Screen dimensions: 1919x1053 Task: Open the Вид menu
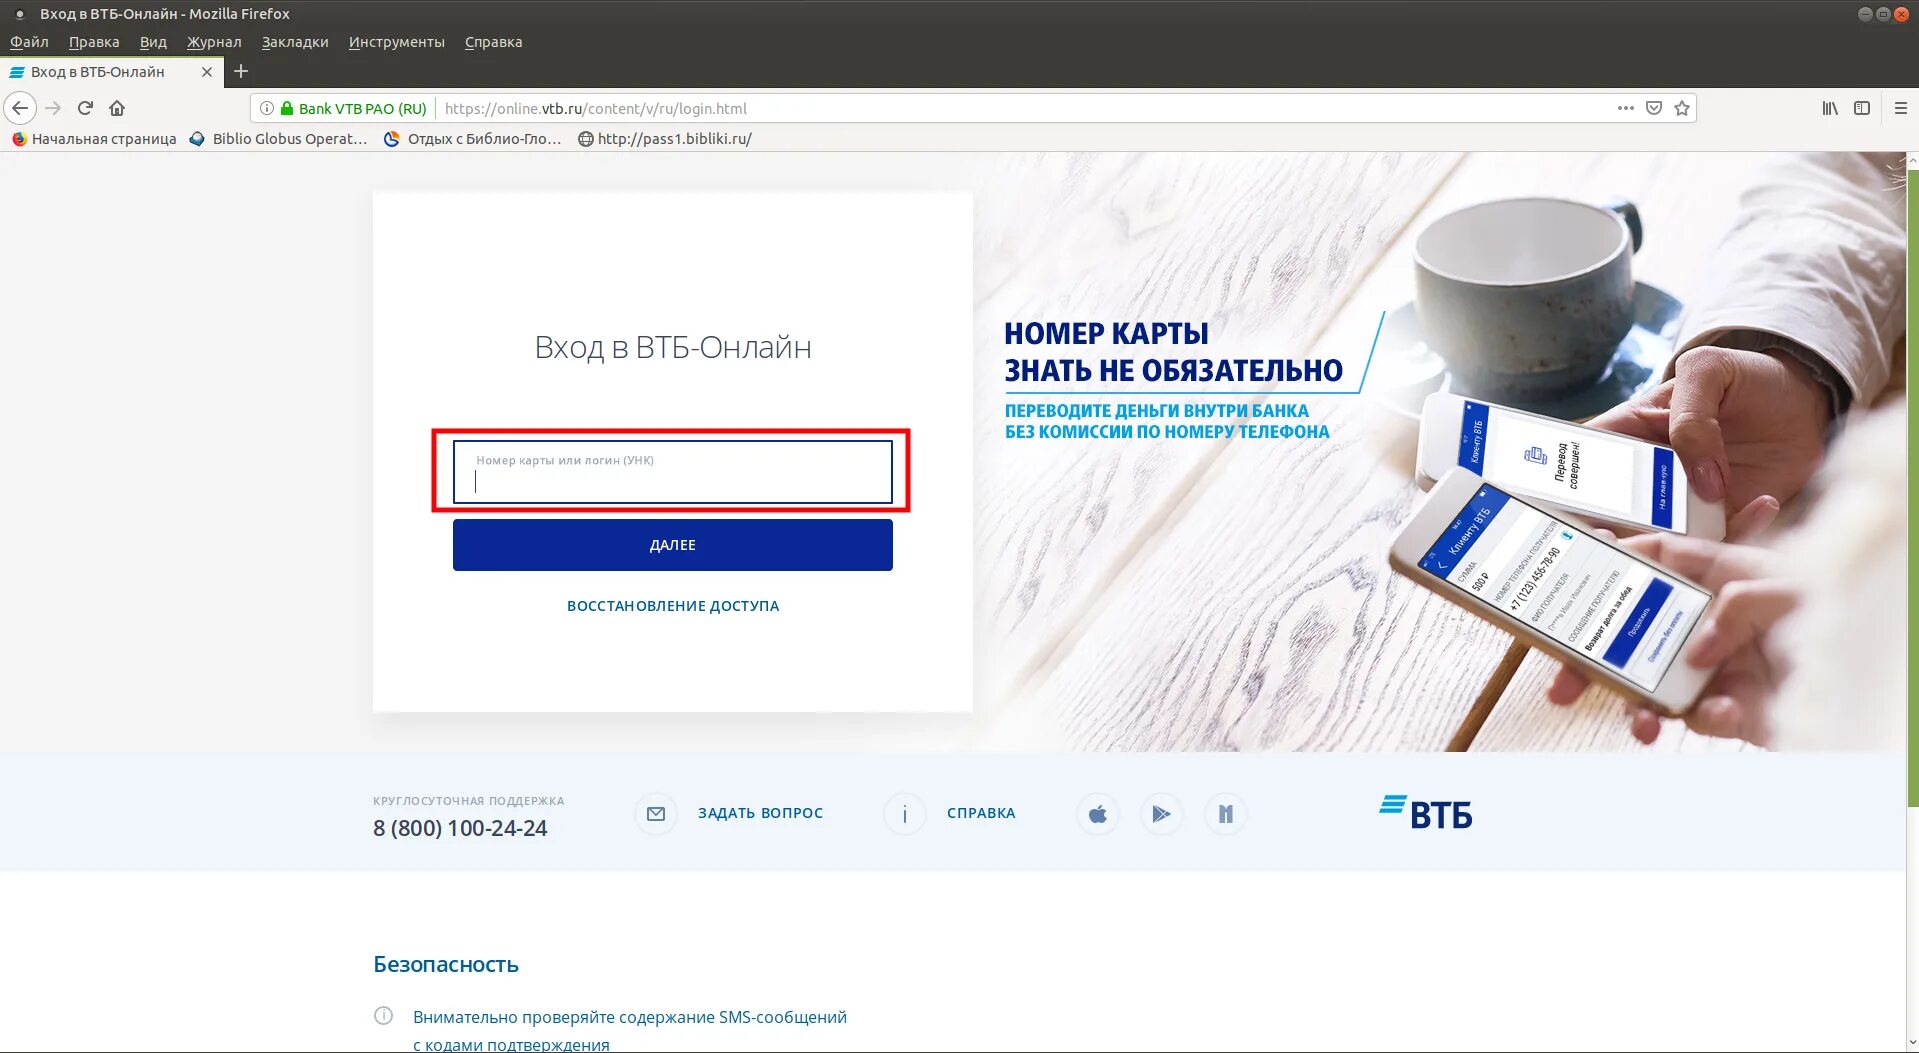click(153, 42)
